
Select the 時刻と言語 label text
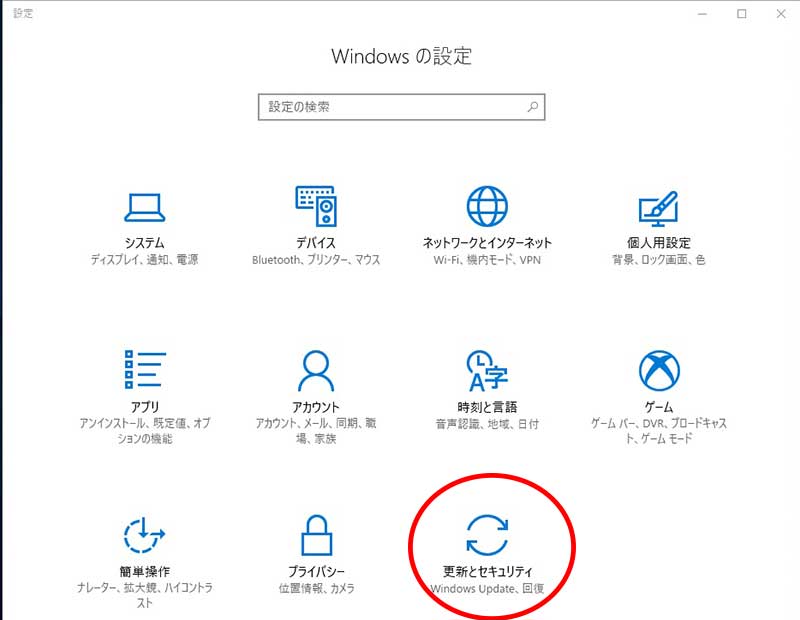[487, 408]
